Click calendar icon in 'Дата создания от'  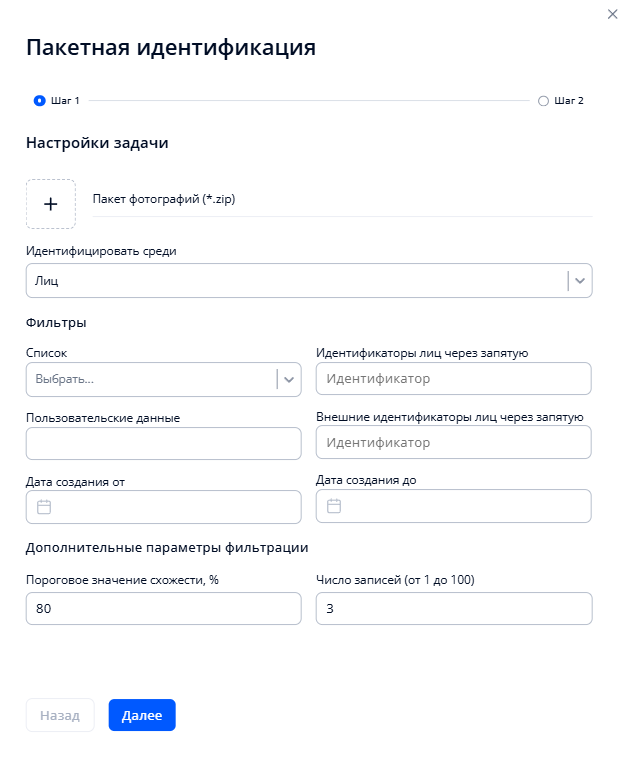(44, 507)
